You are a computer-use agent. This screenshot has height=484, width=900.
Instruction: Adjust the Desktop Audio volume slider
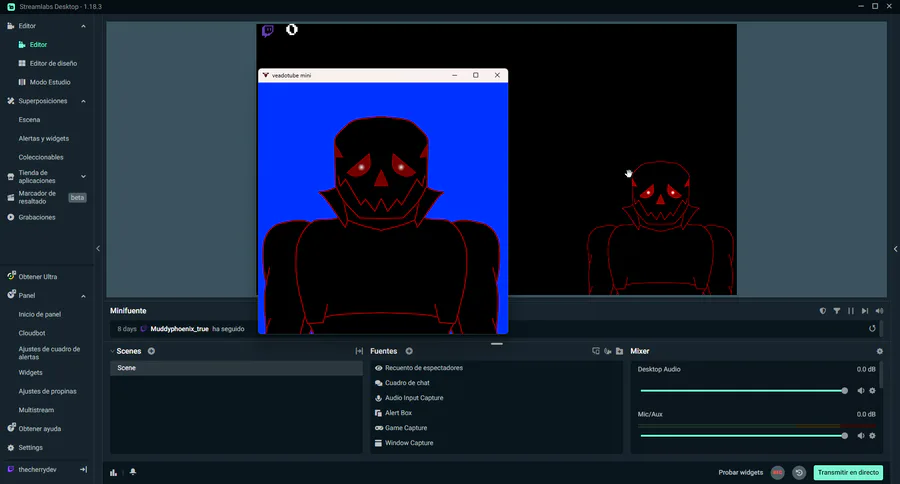tap(743, 390)
